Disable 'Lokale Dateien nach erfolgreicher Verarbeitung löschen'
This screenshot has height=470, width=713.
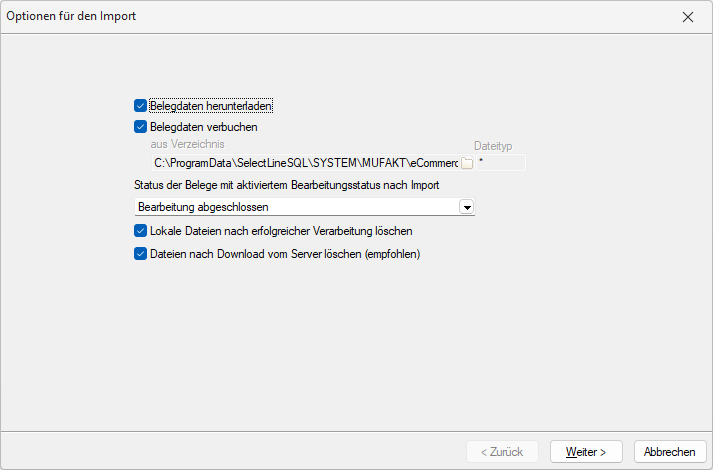tap(140, 231)
